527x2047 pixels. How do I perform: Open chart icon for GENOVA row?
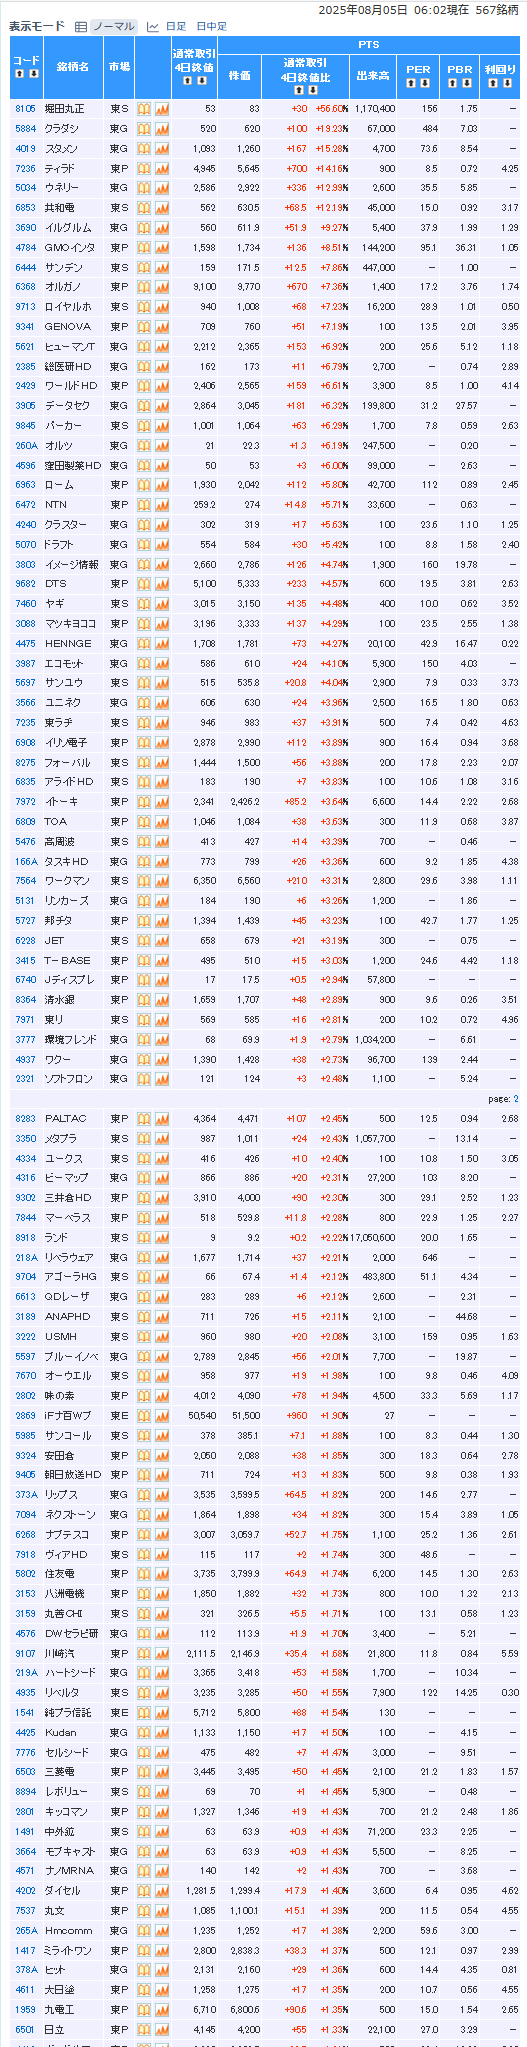click(x=162, y=327)
